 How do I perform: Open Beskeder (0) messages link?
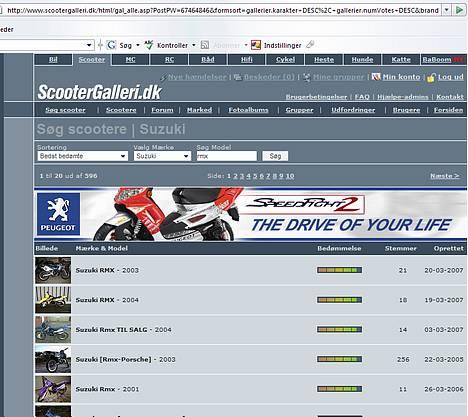(x=269, y=77)
